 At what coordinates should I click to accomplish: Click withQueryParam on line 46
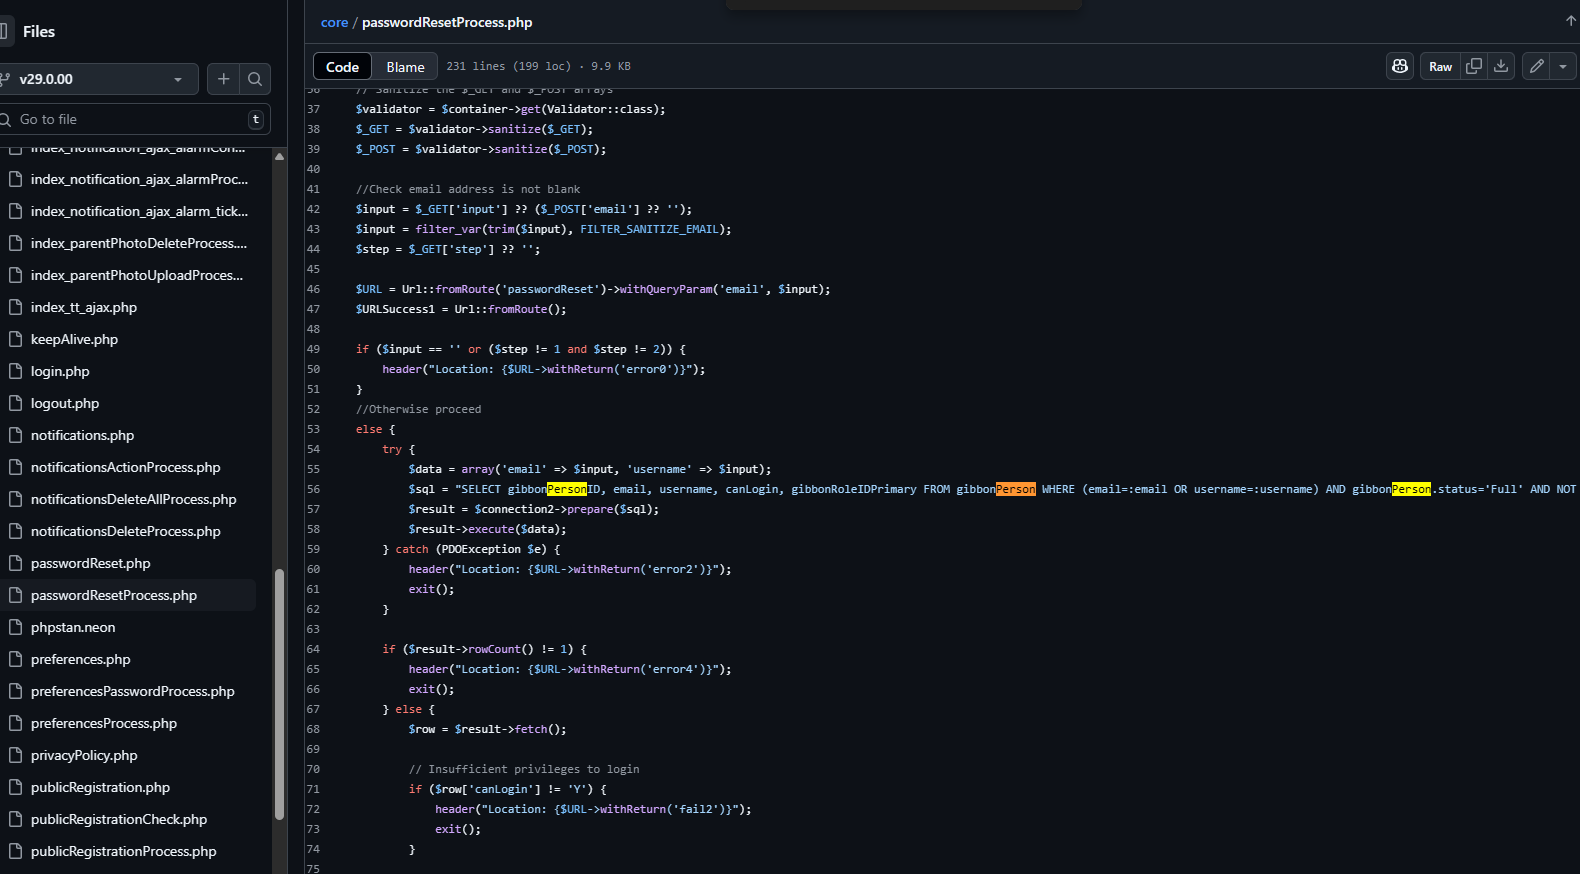(665, 289)
